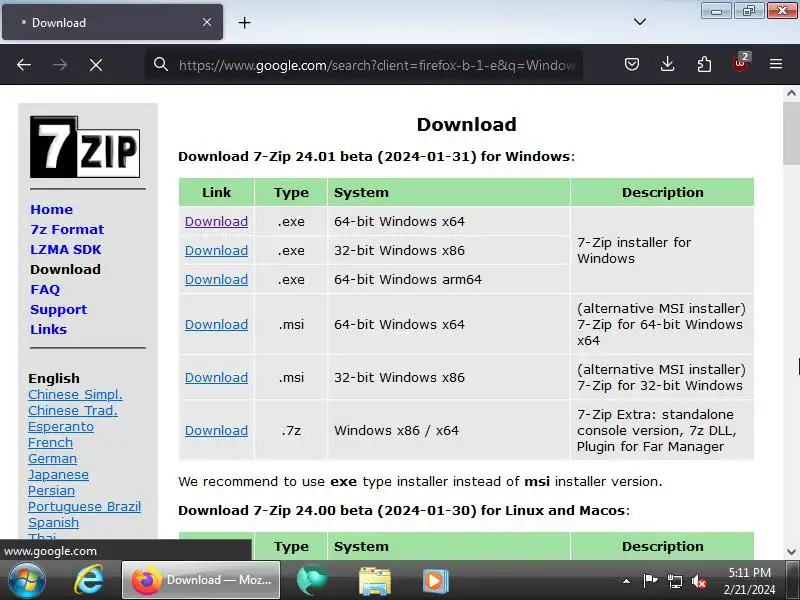800x600 pixels.
Task: Open Windows Explorer from taskbar
Action: pos(374,580)
